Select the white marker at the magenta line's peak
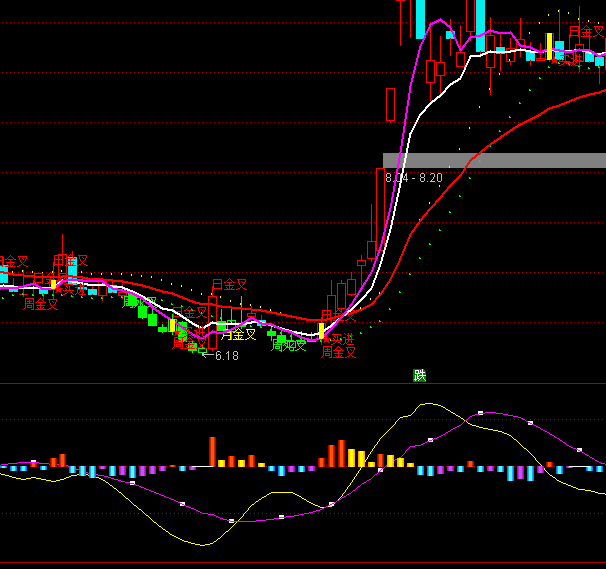Viewport: 606px width, 569px height. pos(480,413)
